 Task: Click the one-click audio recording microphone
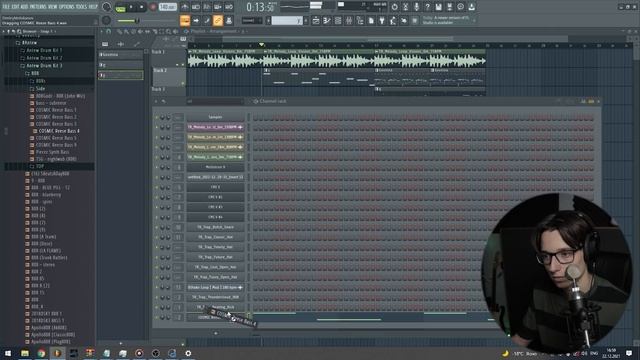click(416, 7)
